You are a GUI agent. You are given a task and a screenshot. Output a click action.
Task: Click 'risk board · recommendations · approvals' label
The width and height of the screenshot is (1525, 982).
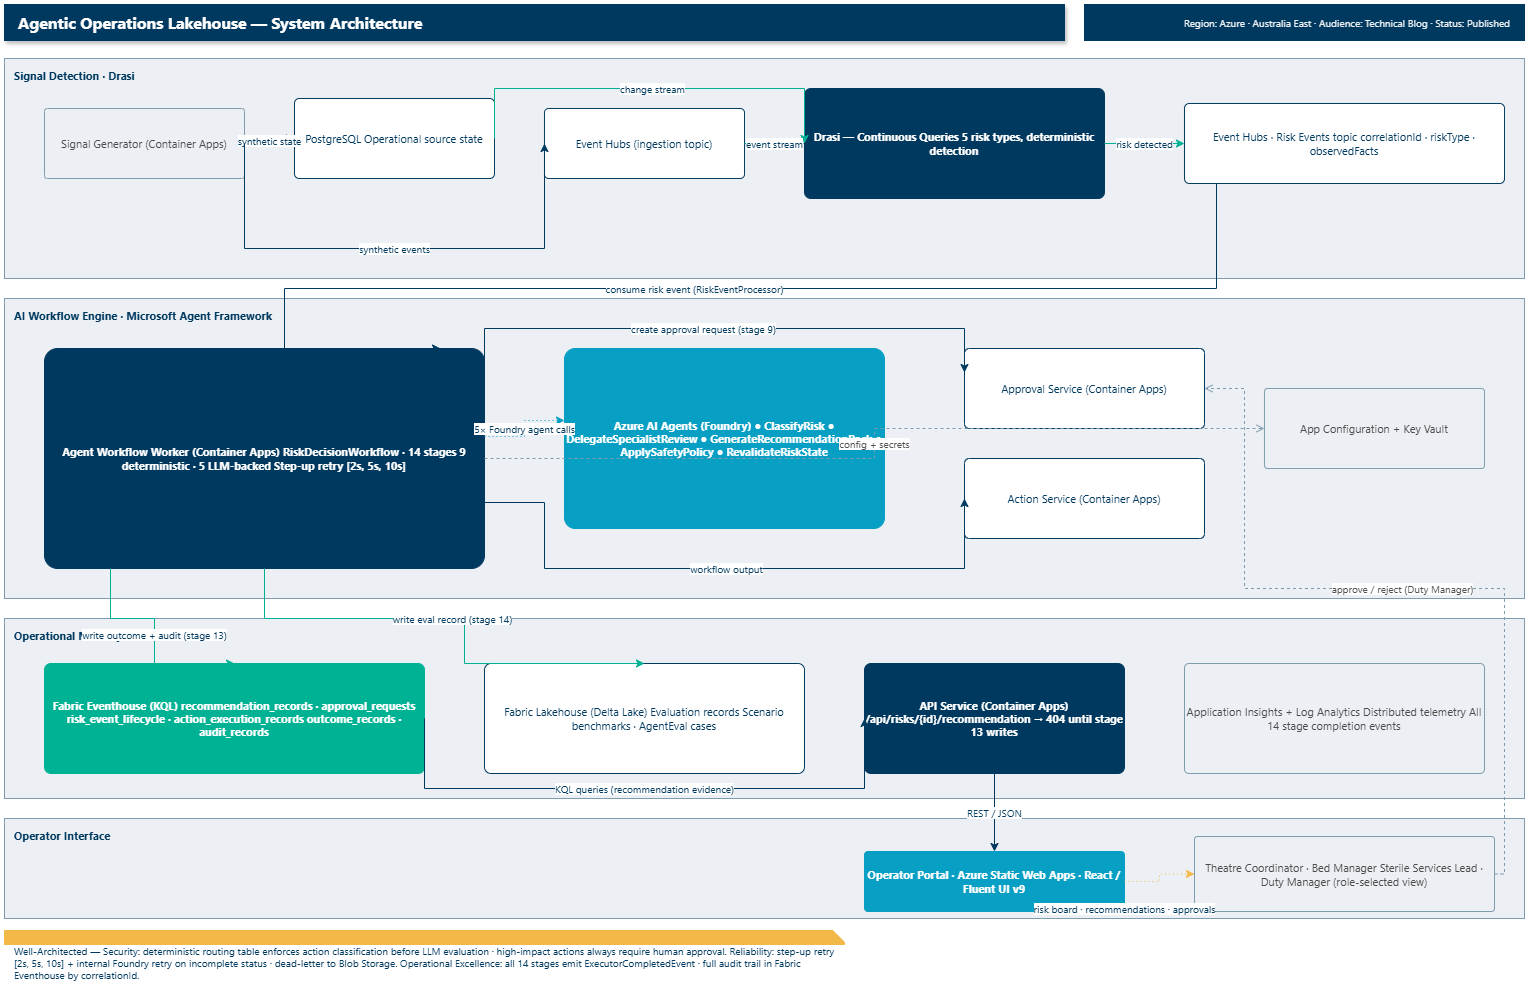point(1124,910)
